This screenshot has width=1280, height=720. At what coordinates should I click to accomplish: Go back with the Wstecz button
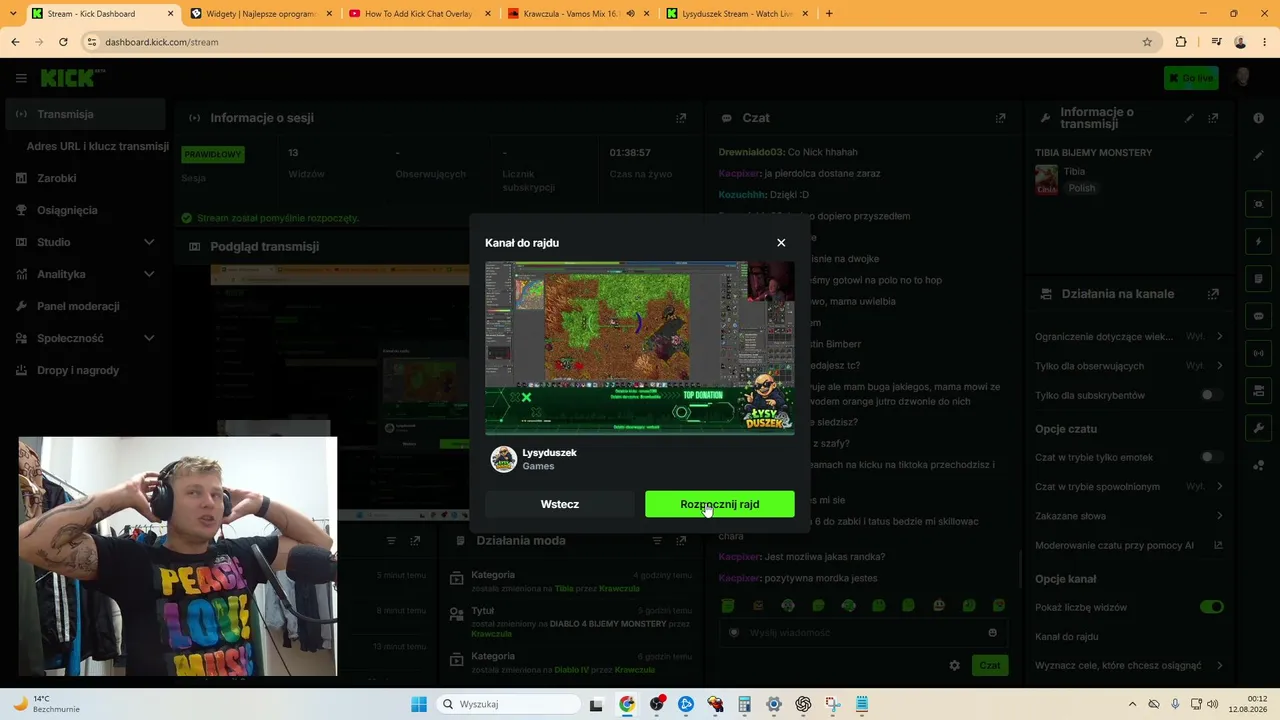(x=560, y=504)
